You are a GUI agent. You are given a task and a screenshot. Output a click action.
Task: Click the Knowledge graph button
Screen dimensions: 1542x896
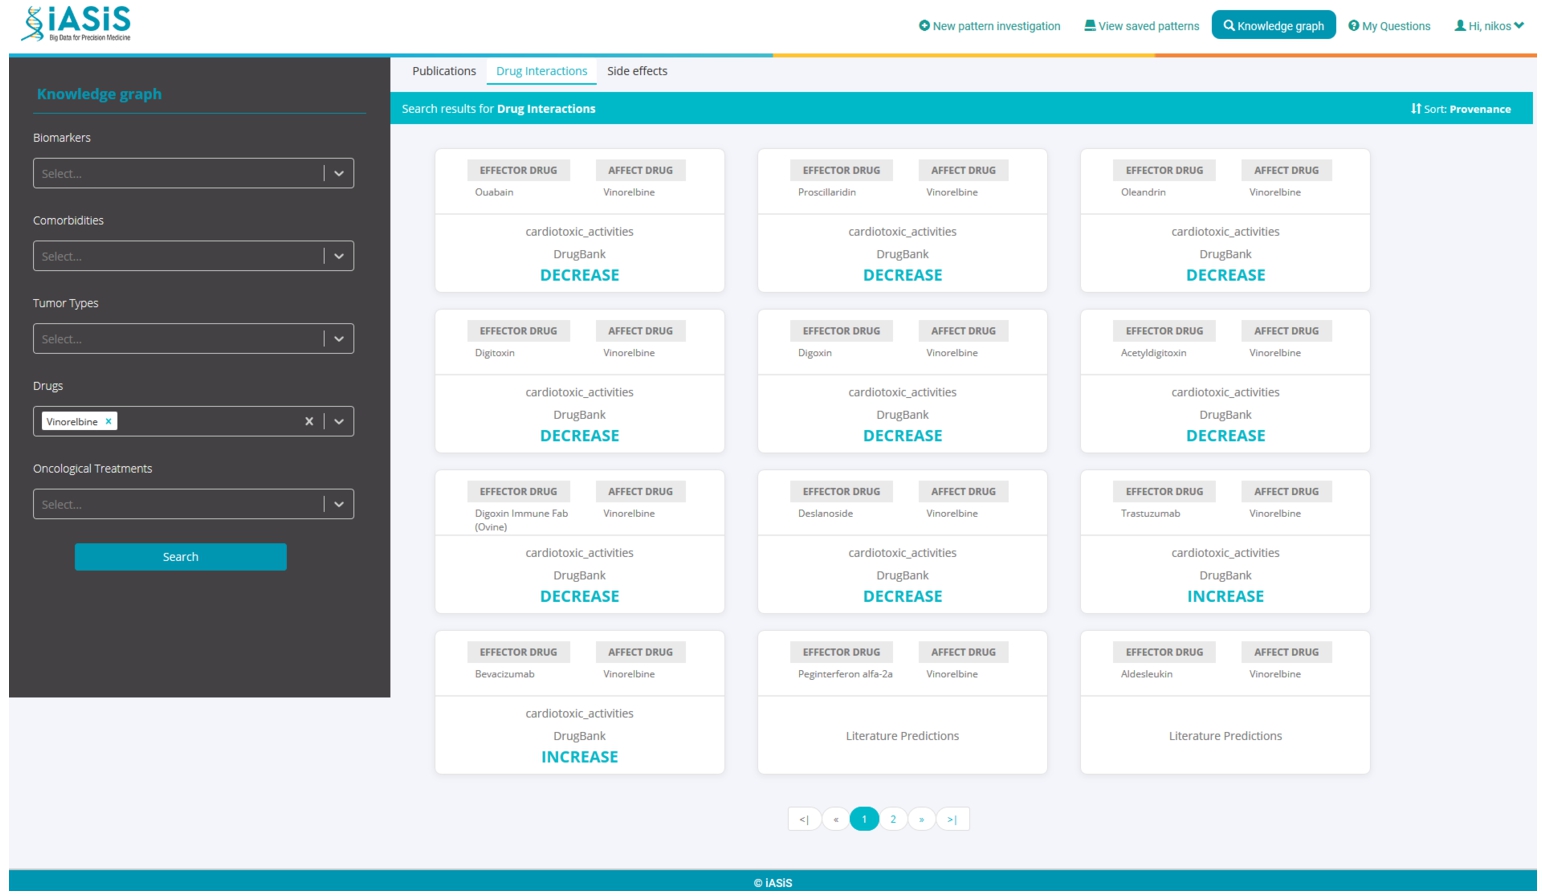(1274, 26)
